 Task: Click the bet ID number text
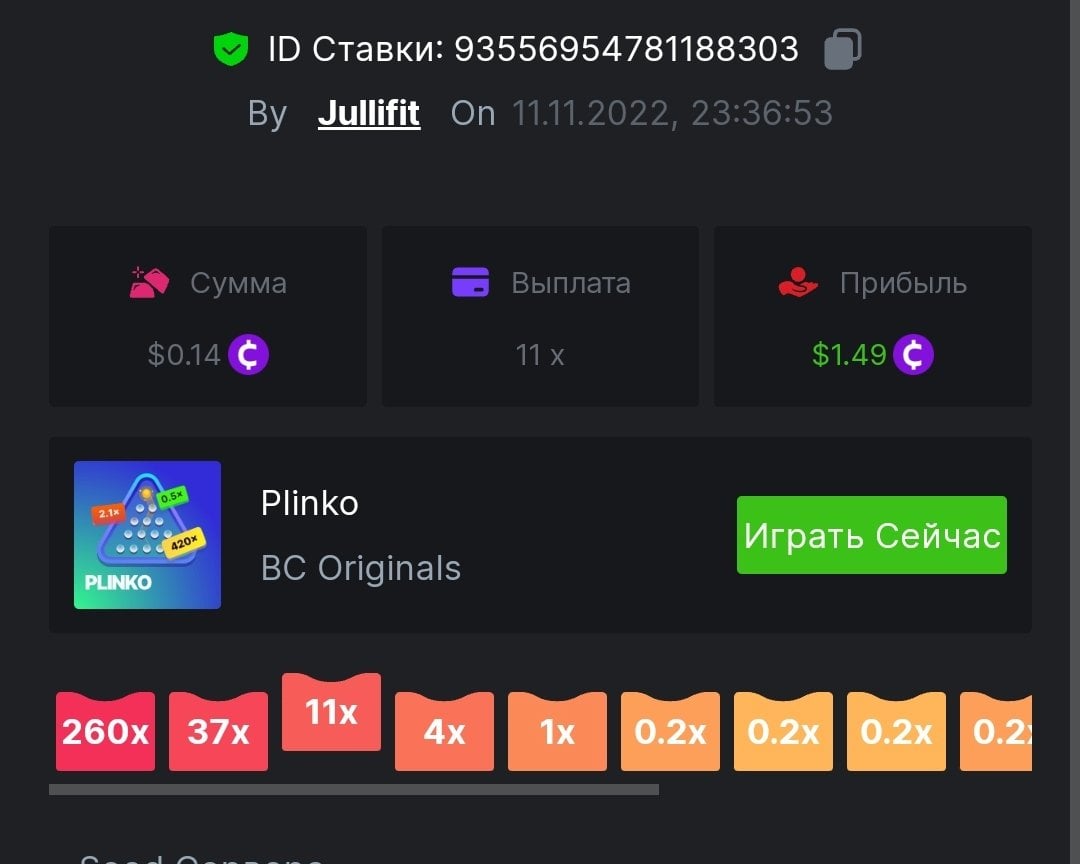pyautogui.click(x=626, y=49)
